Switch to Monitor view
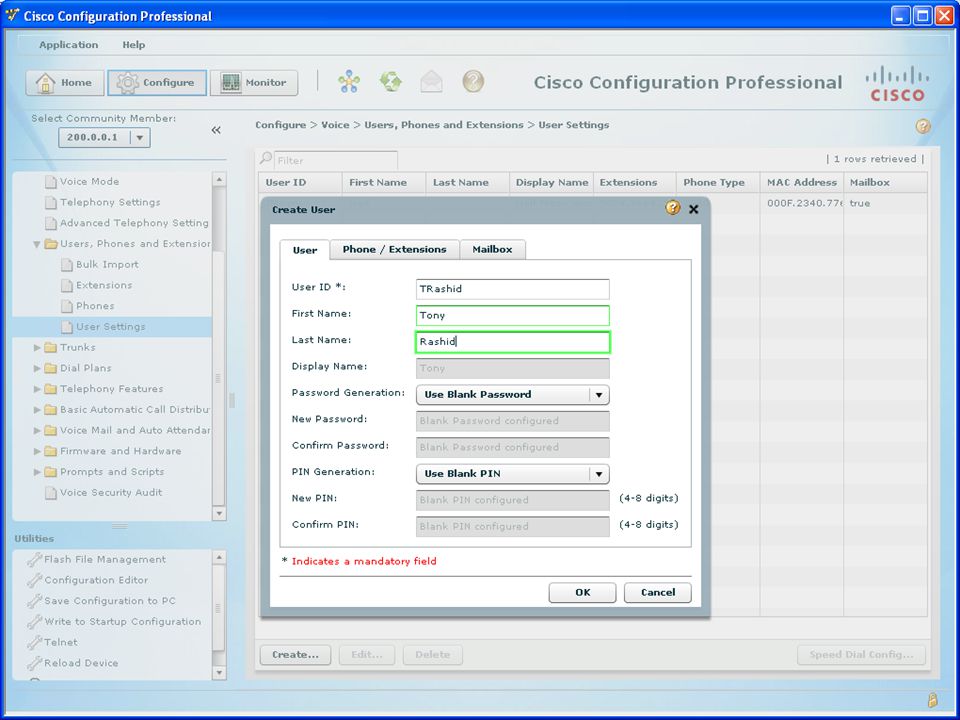Viewport: 960px width, 720px height. (x=254, y=83)
